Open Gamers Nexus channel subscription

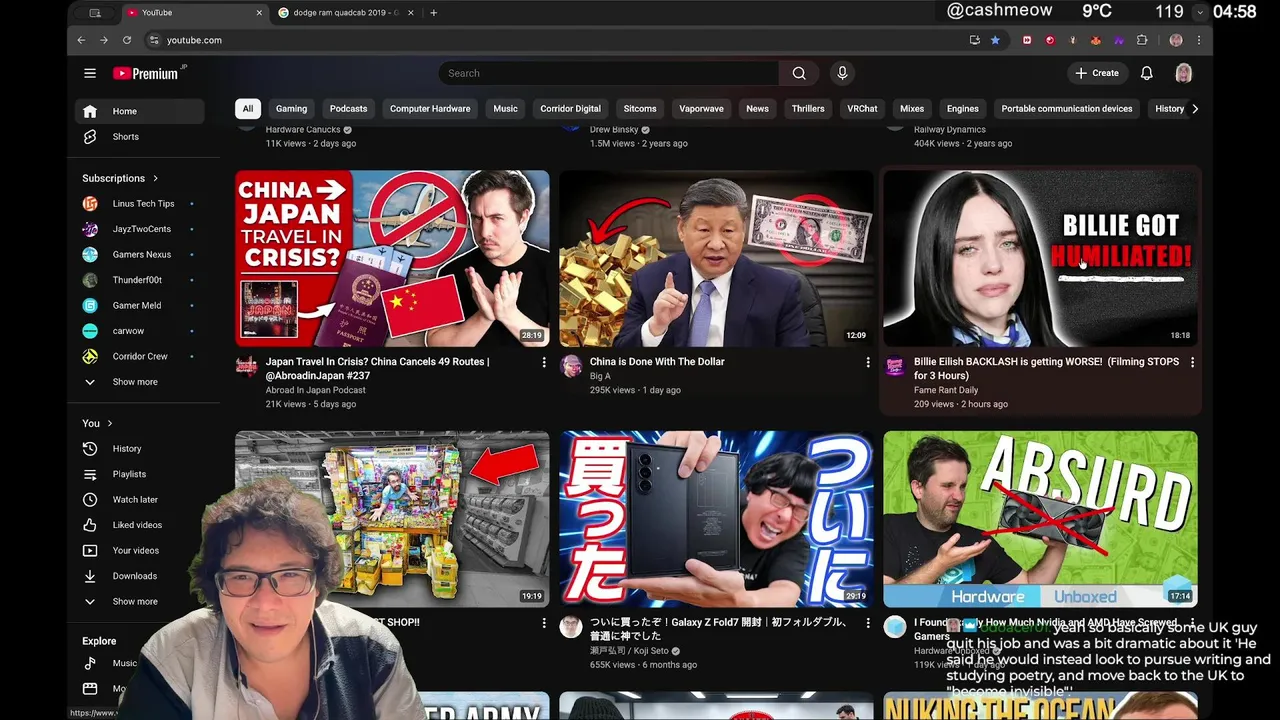[139, 255]
